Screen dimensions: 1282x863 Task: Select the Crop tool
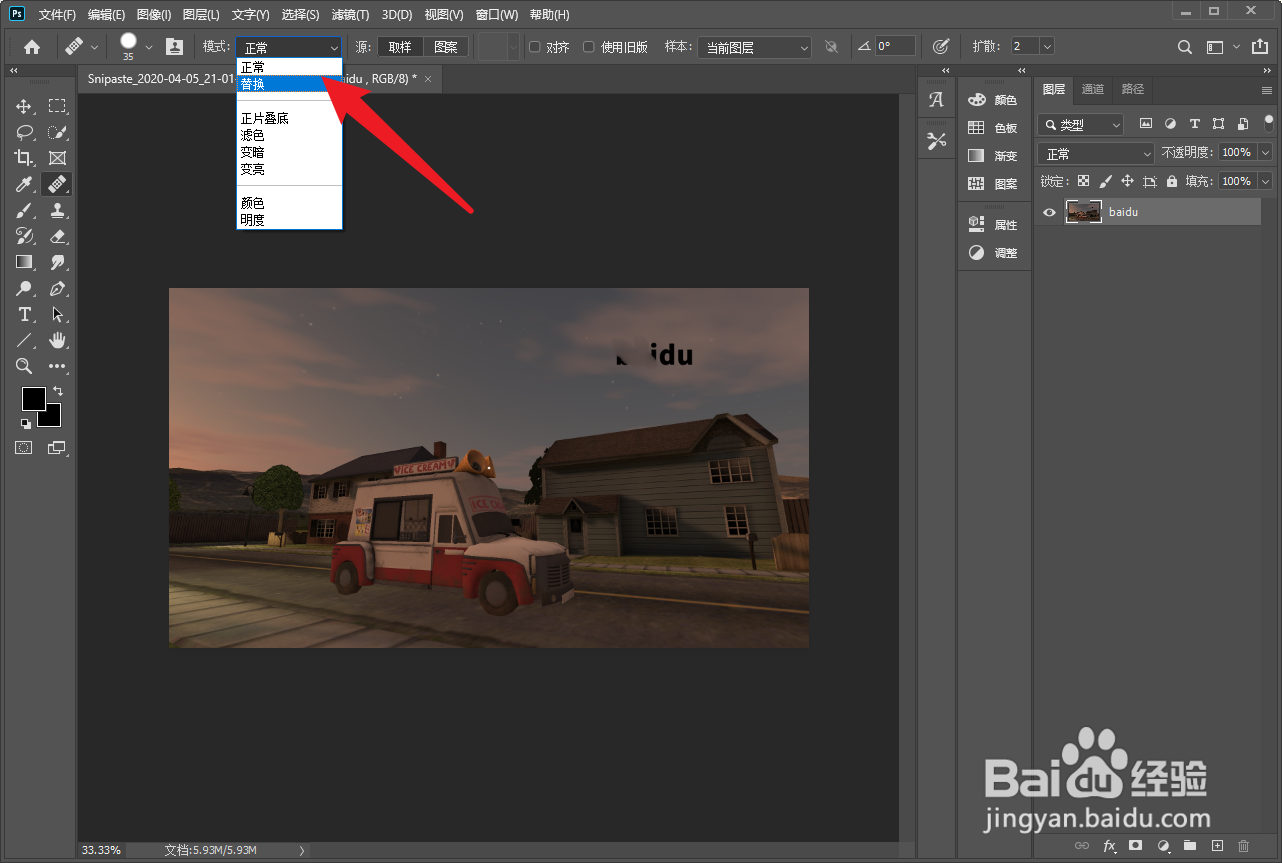coord(24,158)
